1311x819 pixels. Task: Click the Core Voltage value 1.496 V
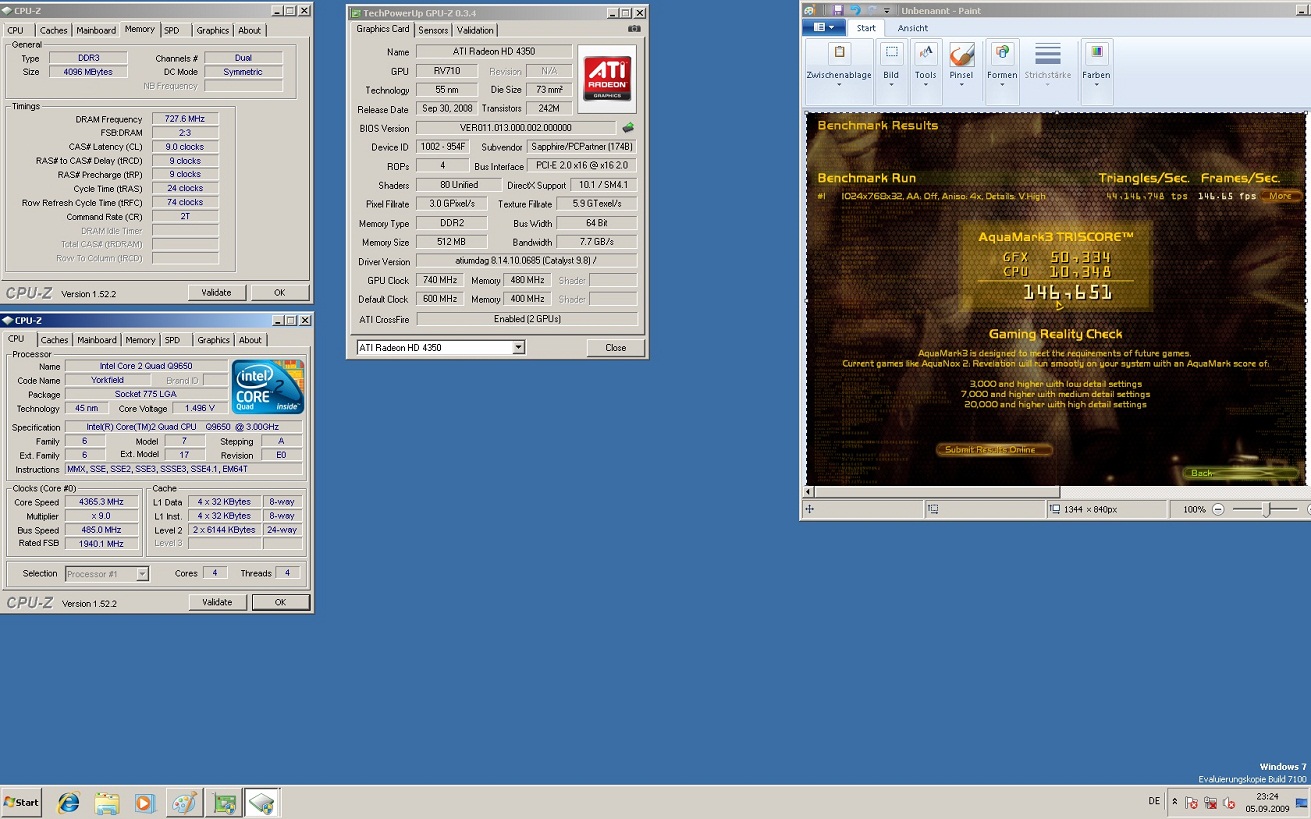tap(200, 408)
